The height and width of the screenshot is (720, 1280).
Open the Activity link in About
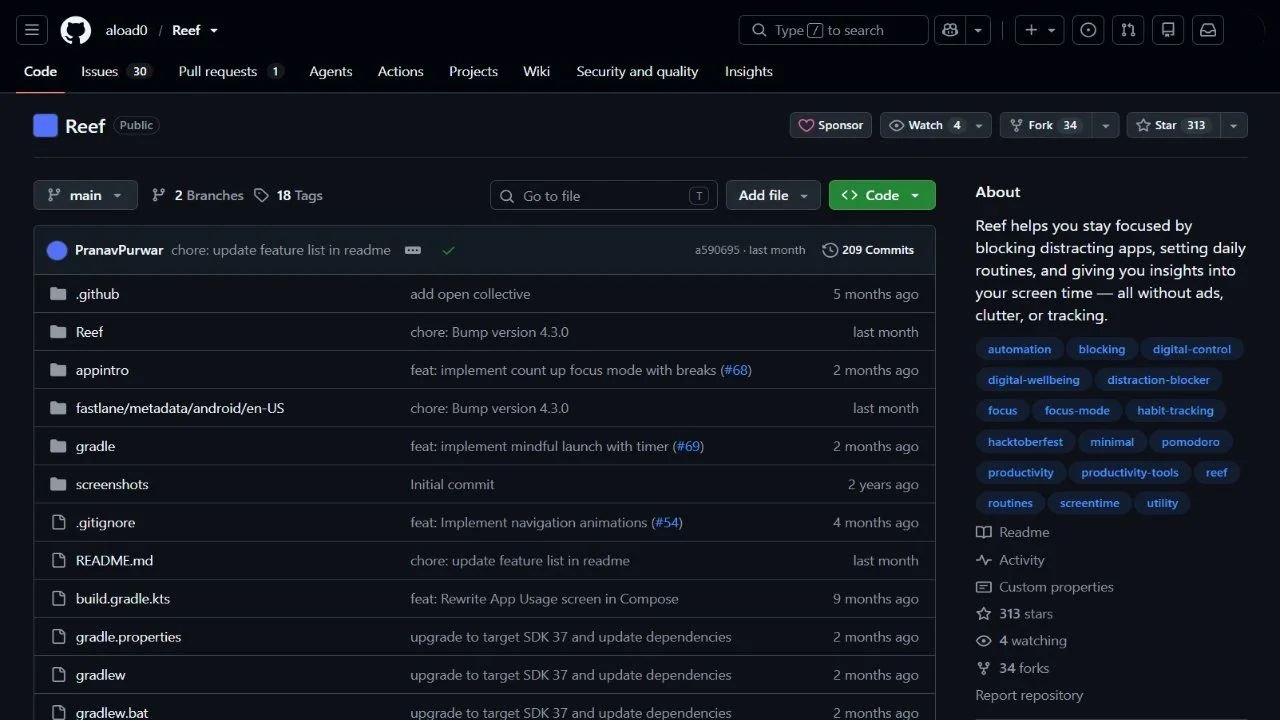[x=1010, y=560]
